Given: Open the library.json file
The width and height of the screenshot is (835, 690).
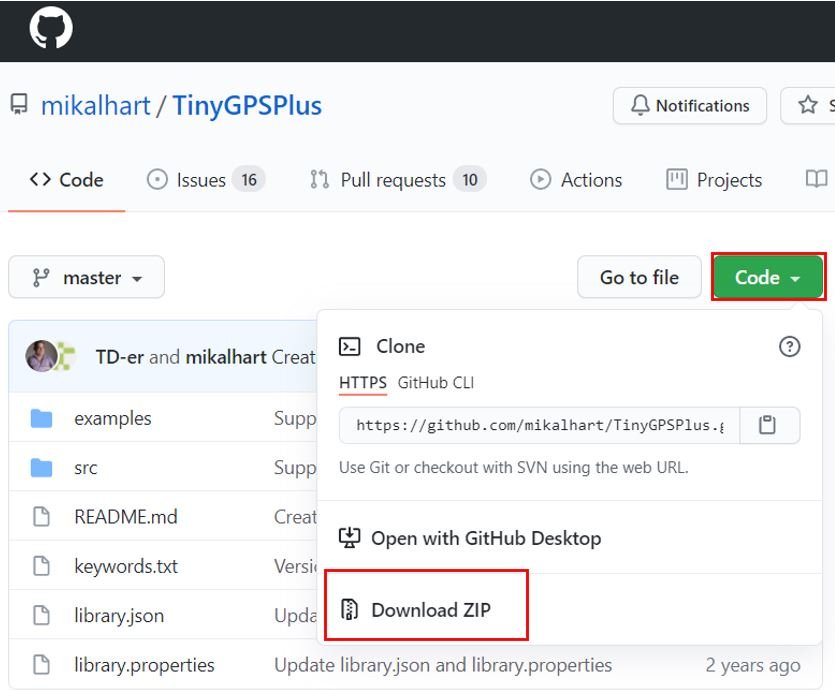Looking at the screenshot, I should (119, 615).
